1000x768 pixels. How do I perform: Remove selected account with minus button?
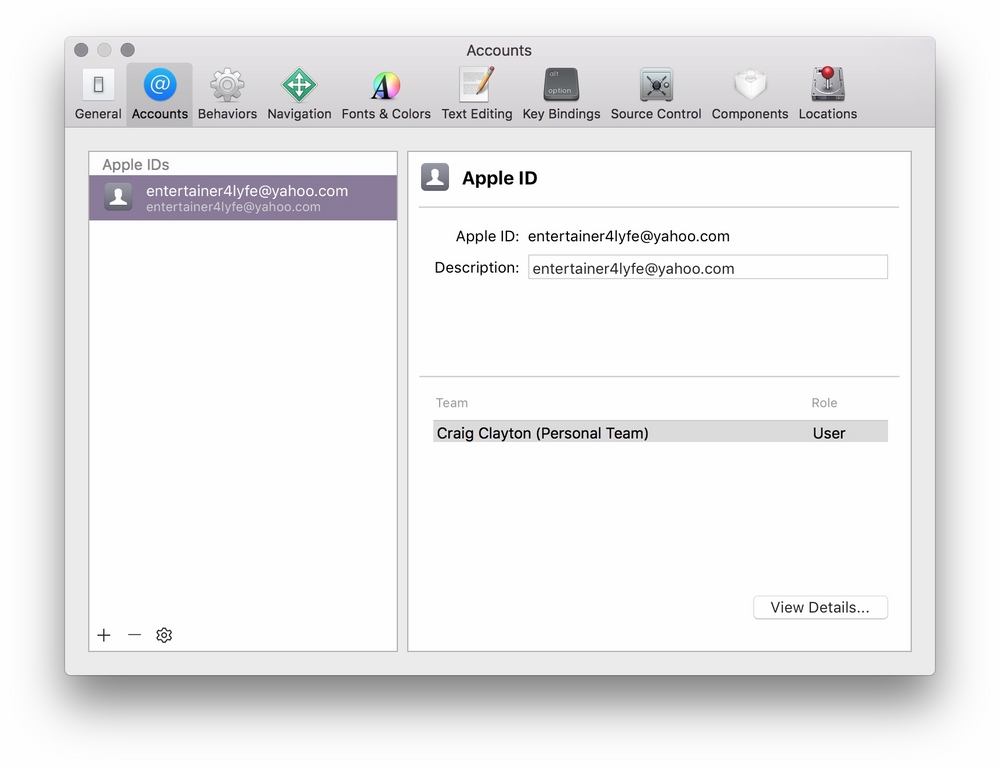134,635
